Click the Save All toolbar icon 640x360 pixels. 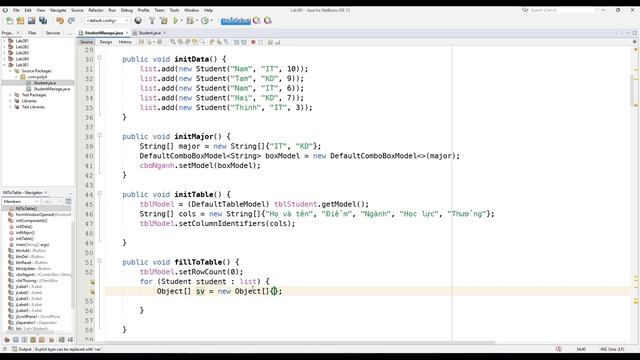pos(43,20)
